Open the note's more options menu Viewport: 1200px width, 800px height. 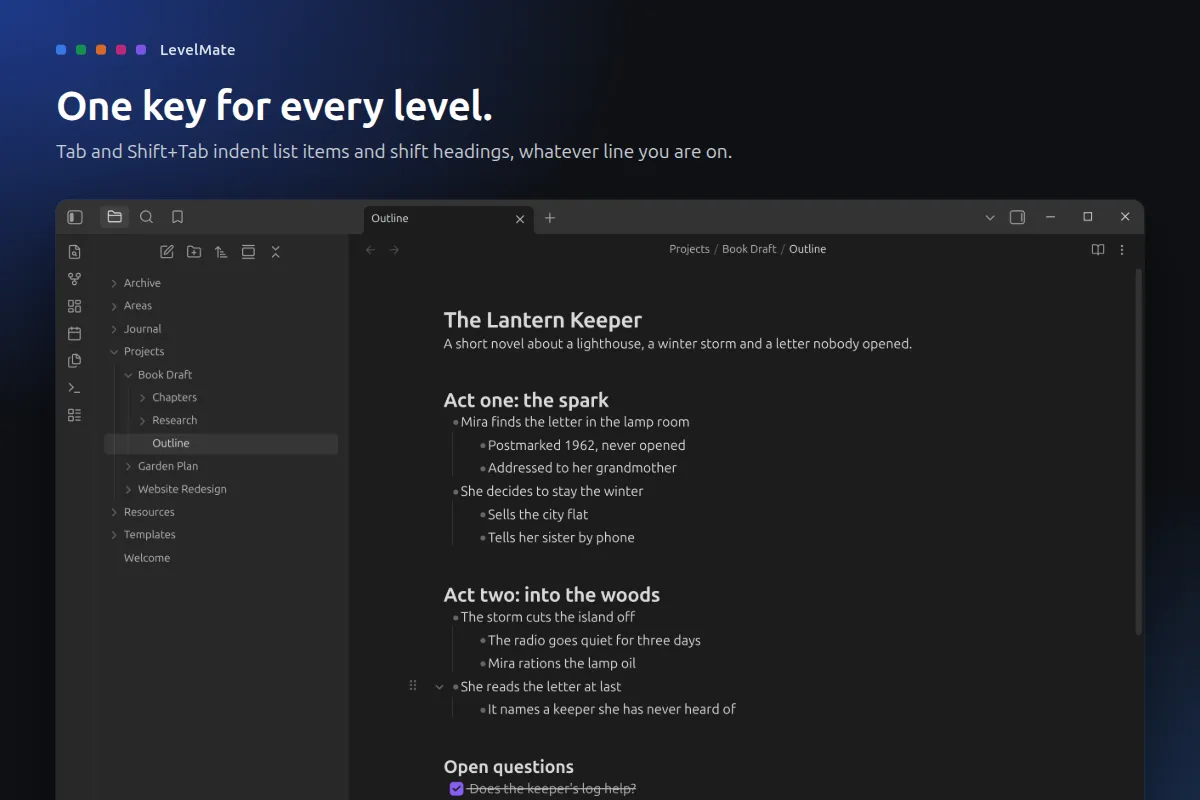click(x=1122, y=250)
